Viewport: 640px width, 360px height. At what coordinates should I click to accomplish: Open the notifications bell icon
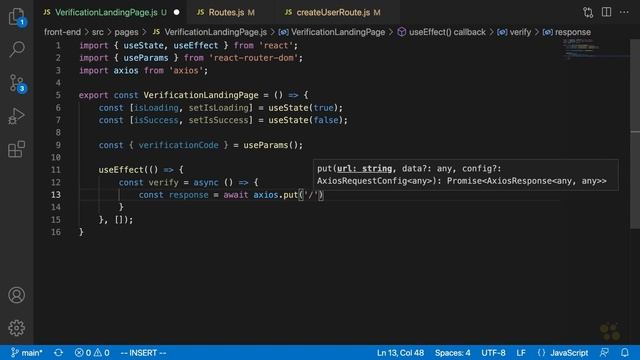coord(624,353)
